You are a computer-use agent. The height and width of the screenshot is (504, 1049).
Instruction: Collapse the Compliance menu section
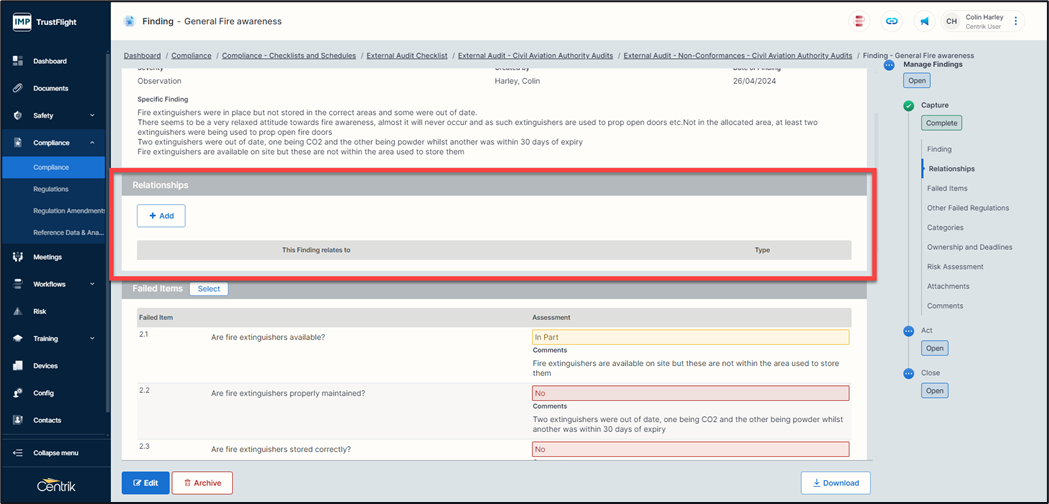[92, 143]
